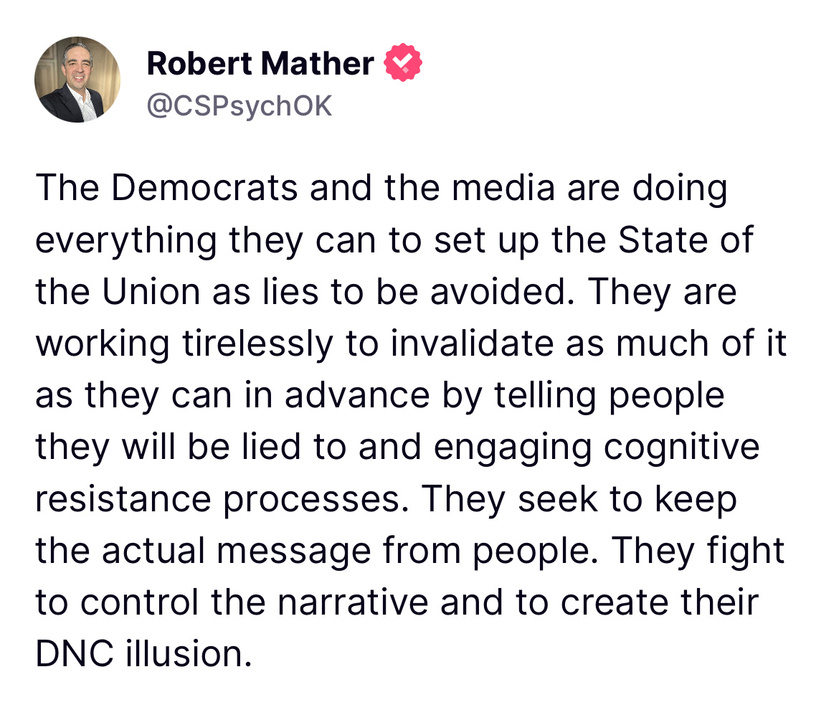
Task: Open the Robert Mather display name
Action: point(260,64)
